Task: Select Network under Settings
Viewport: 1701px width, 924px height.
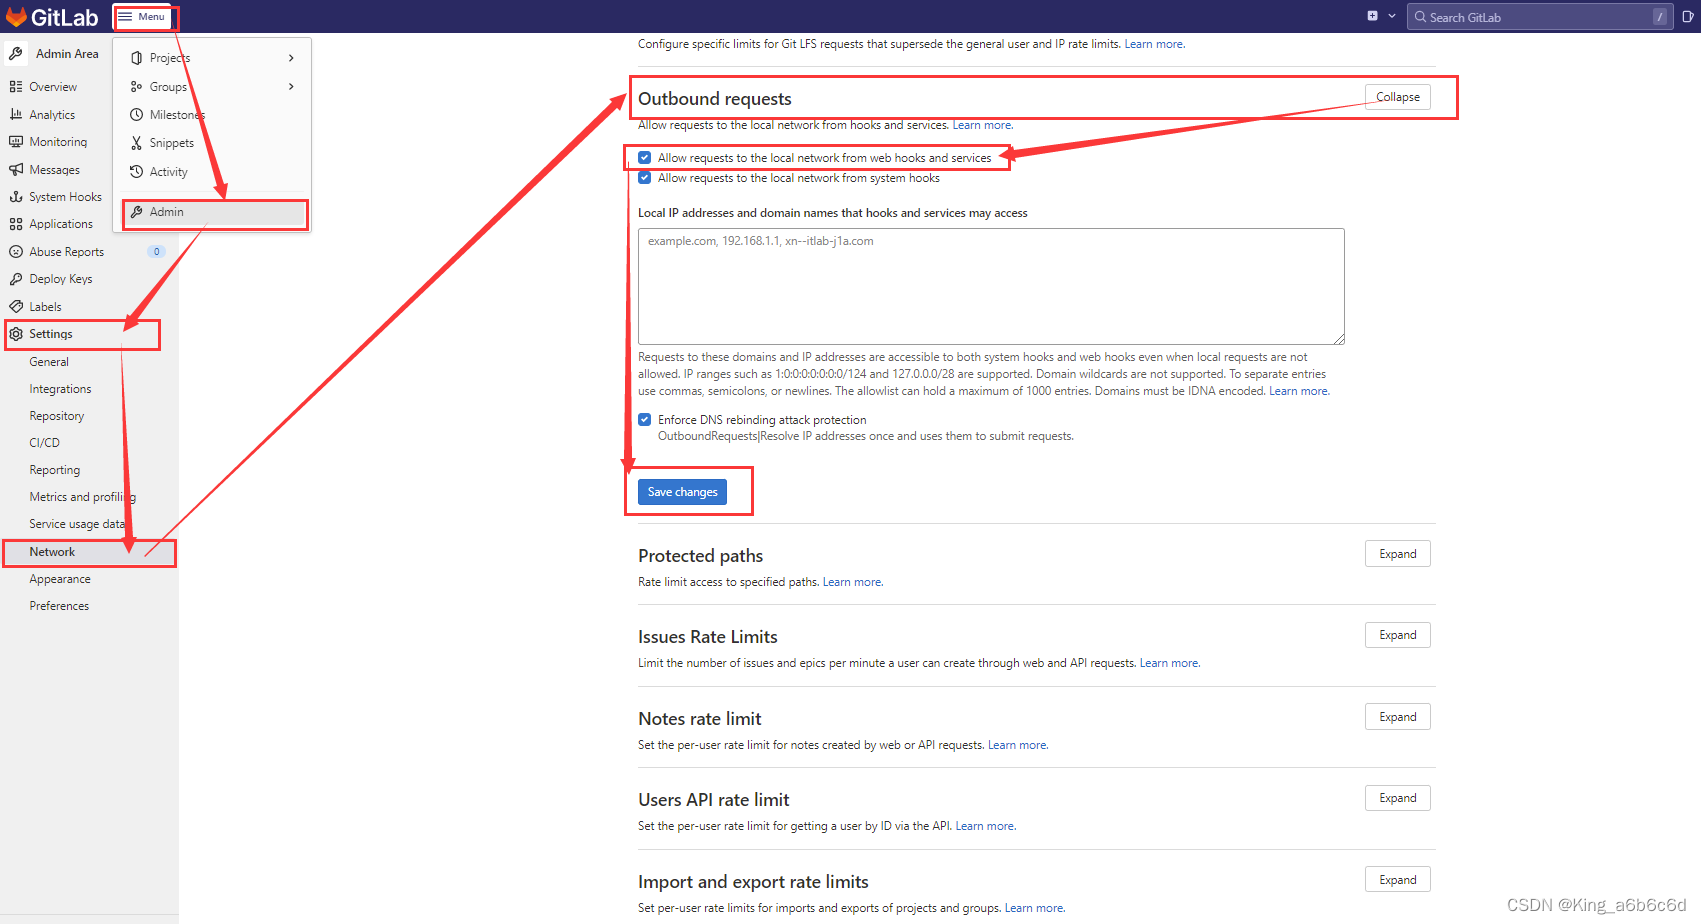Action: [x=52, y=552]
